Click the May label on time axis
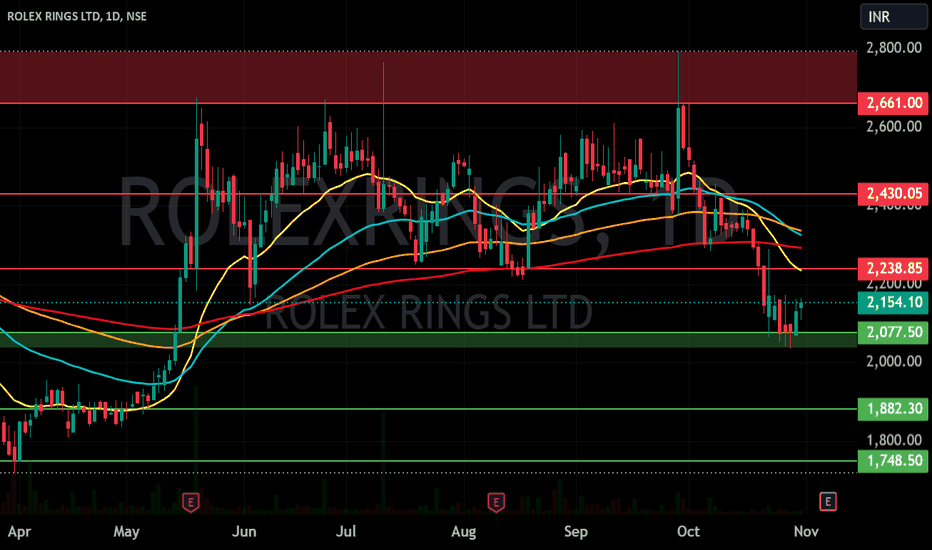This screenshot has height=550, width=932. pyautogui.click(x=126, y=532)
